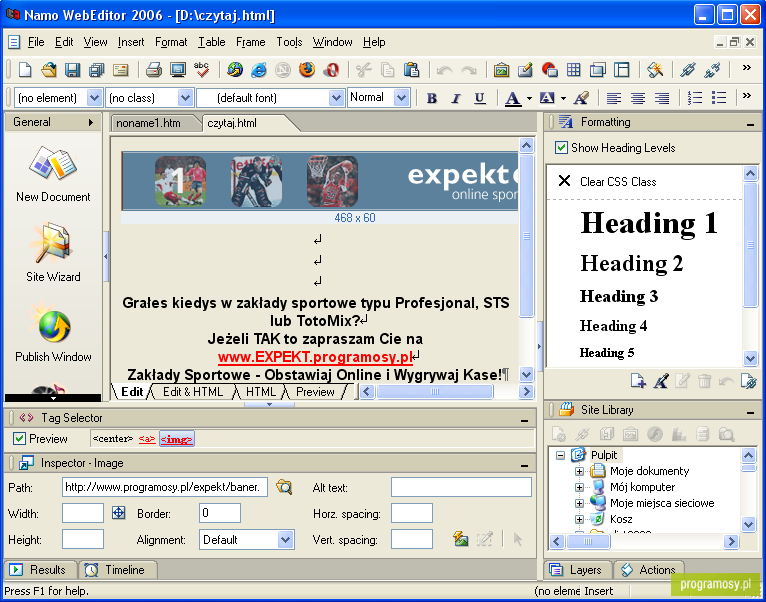
Task: Click the chain link hyperlink icon
Action: (x=688, y=70)
